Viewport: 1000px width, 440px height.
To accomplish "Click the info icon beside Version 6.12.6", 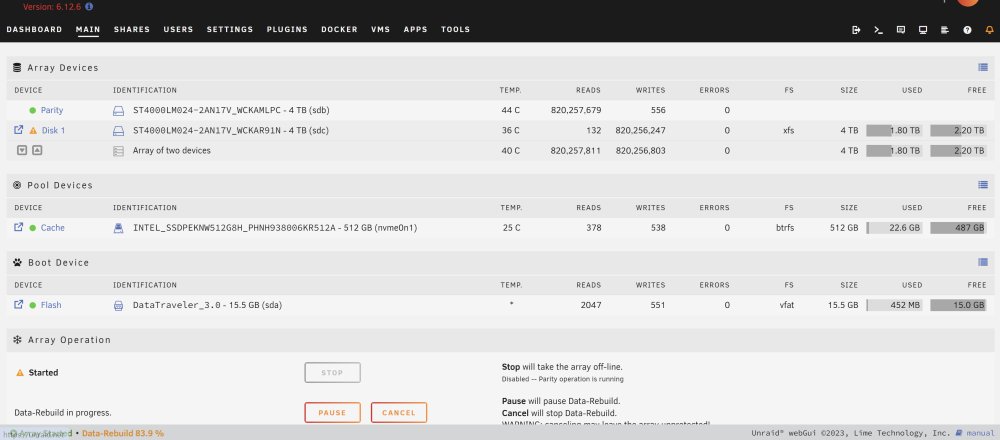I will [x=89, y=6].
